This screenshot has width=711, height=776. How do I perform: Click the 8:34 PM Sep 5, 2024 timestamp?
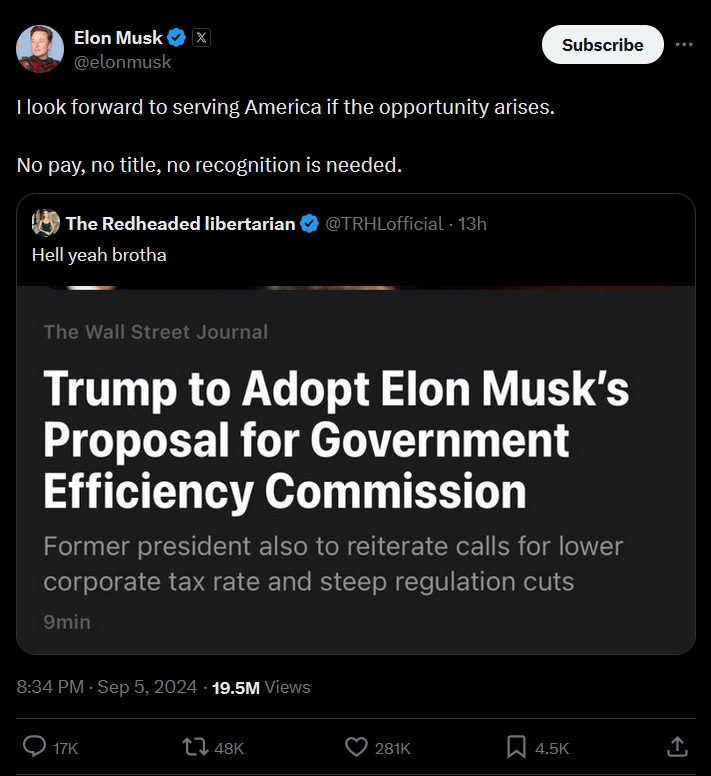click(106, 687)
